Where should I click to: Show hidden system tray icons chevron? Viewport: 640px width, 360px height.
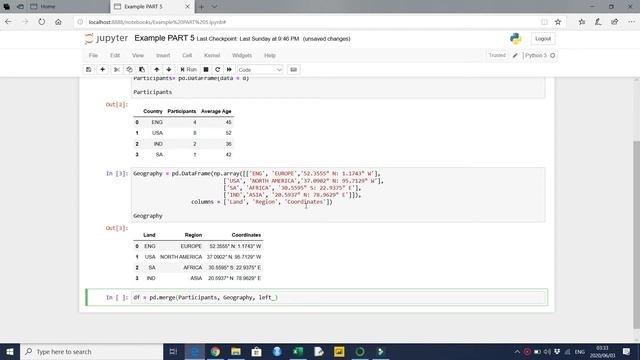(517, 351)
